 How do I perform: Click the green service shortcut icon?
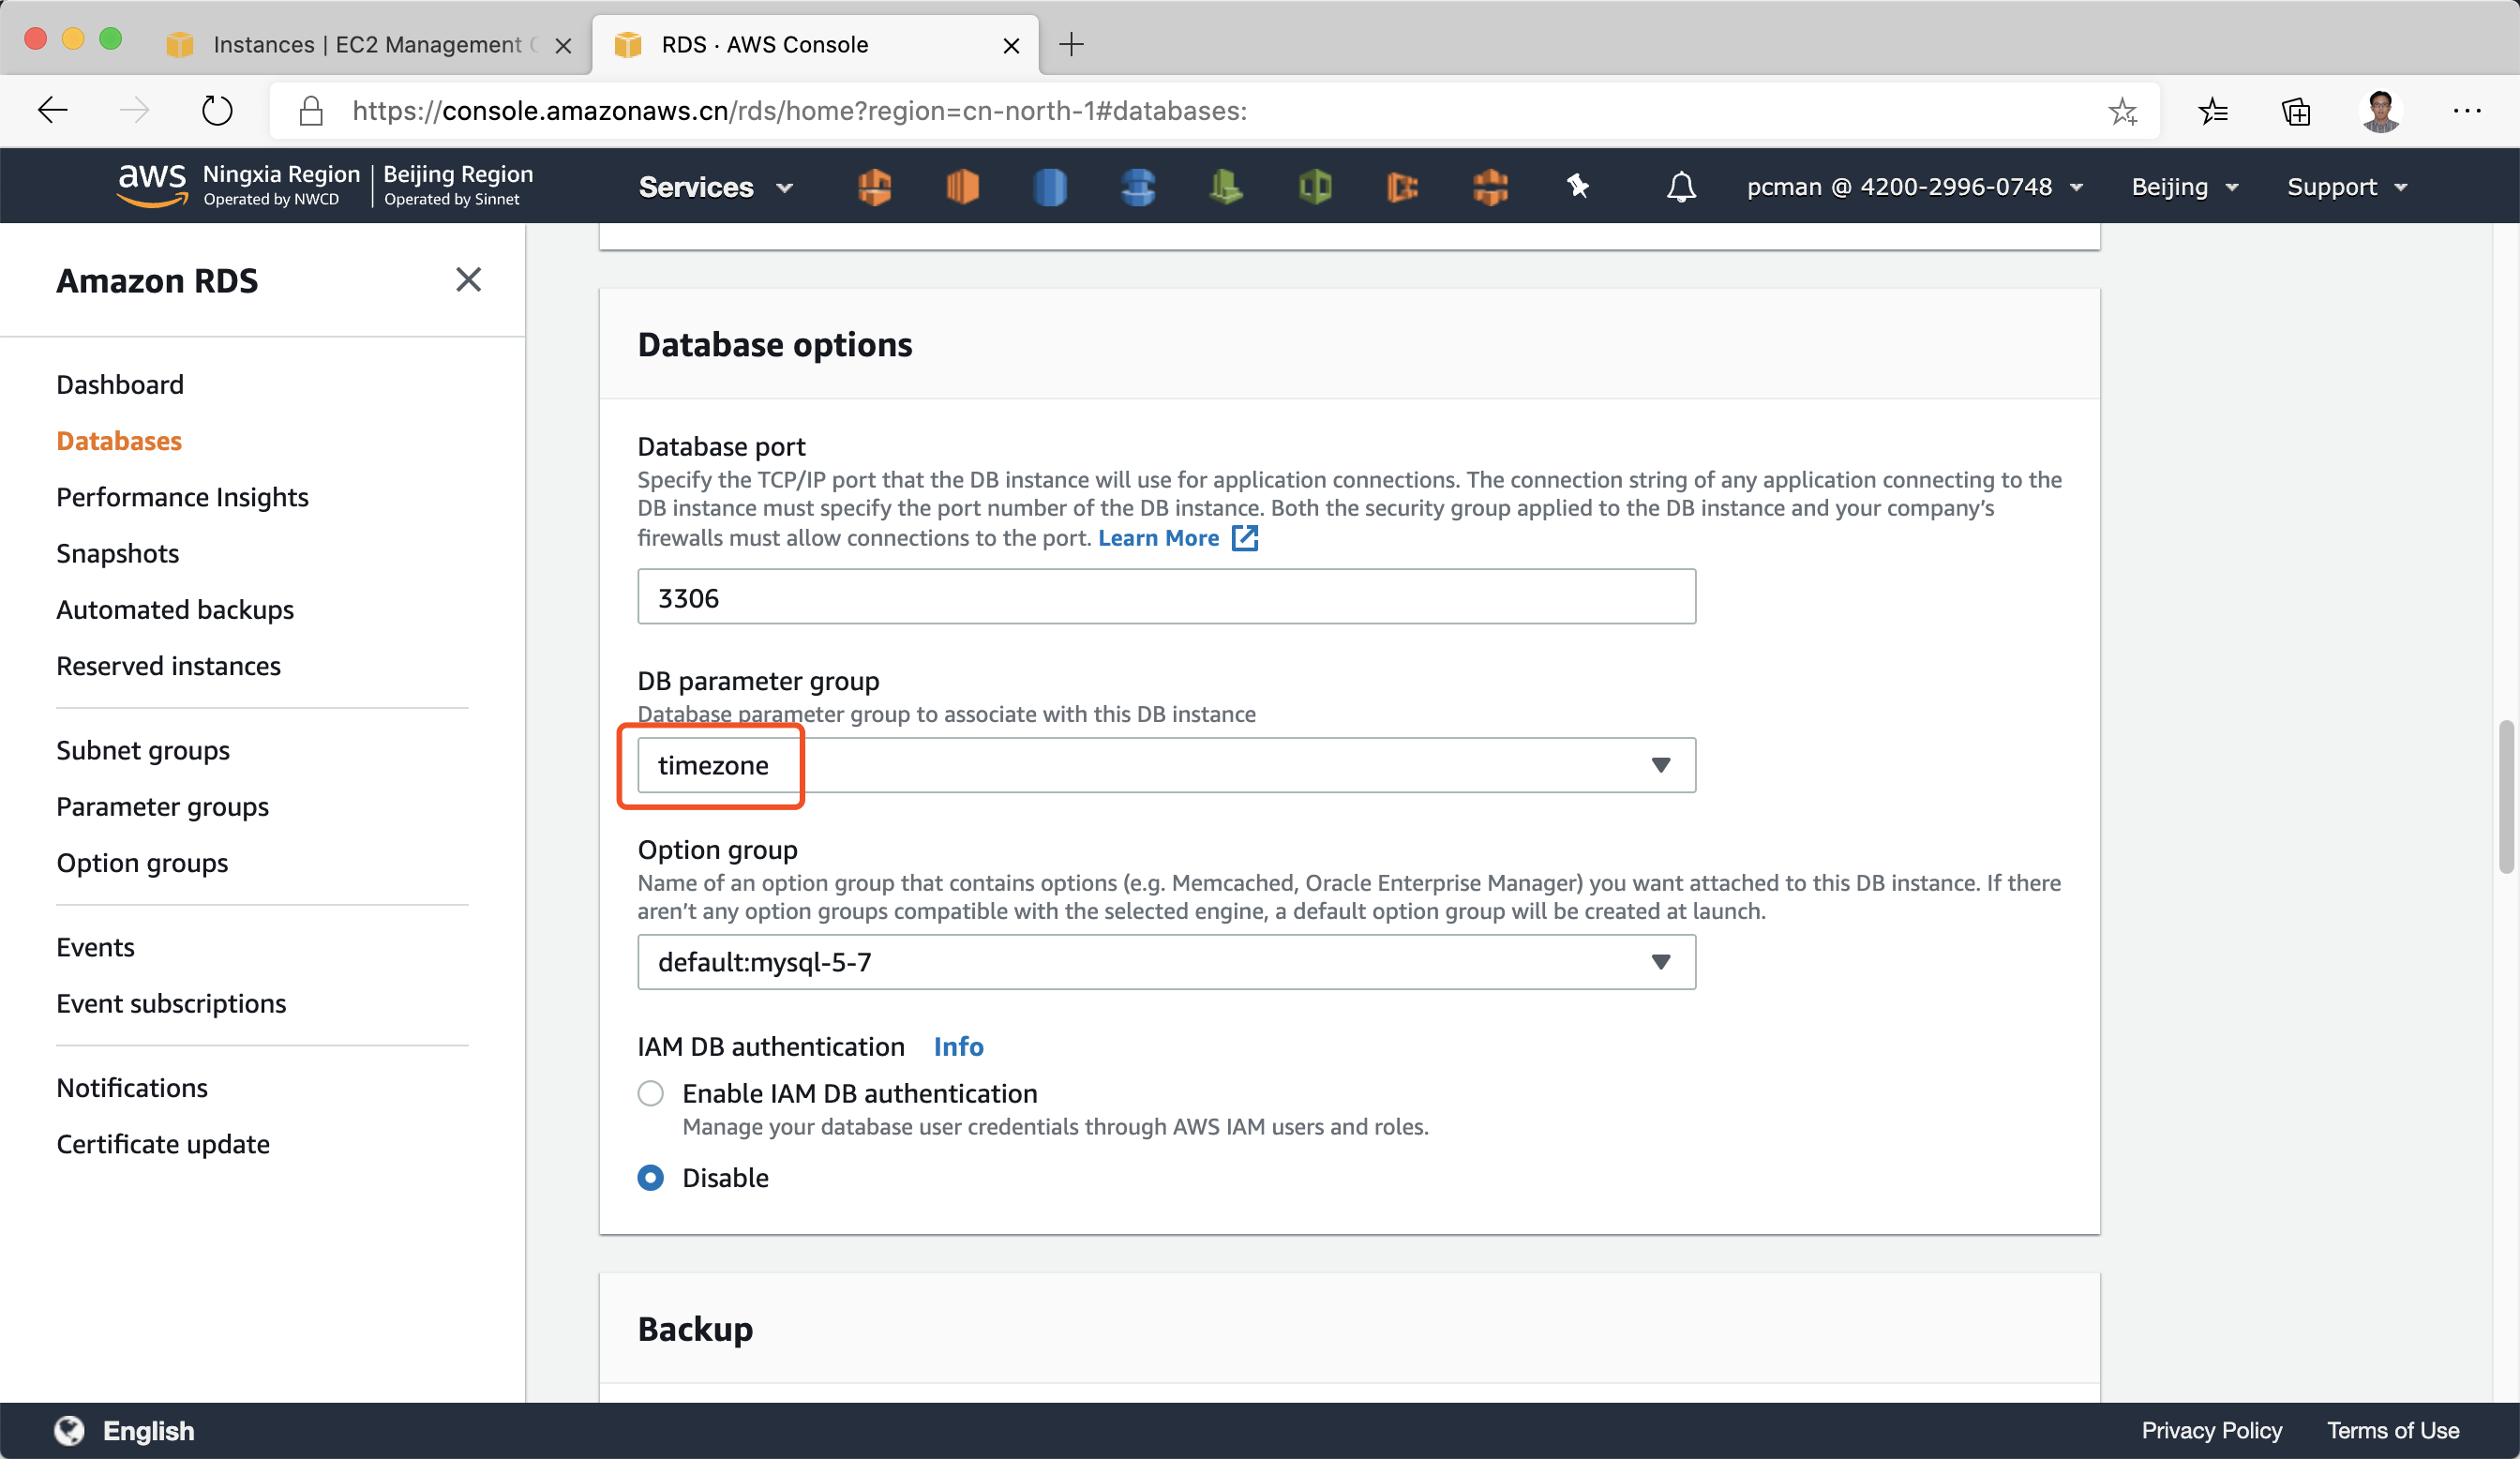pos(1226,187)
